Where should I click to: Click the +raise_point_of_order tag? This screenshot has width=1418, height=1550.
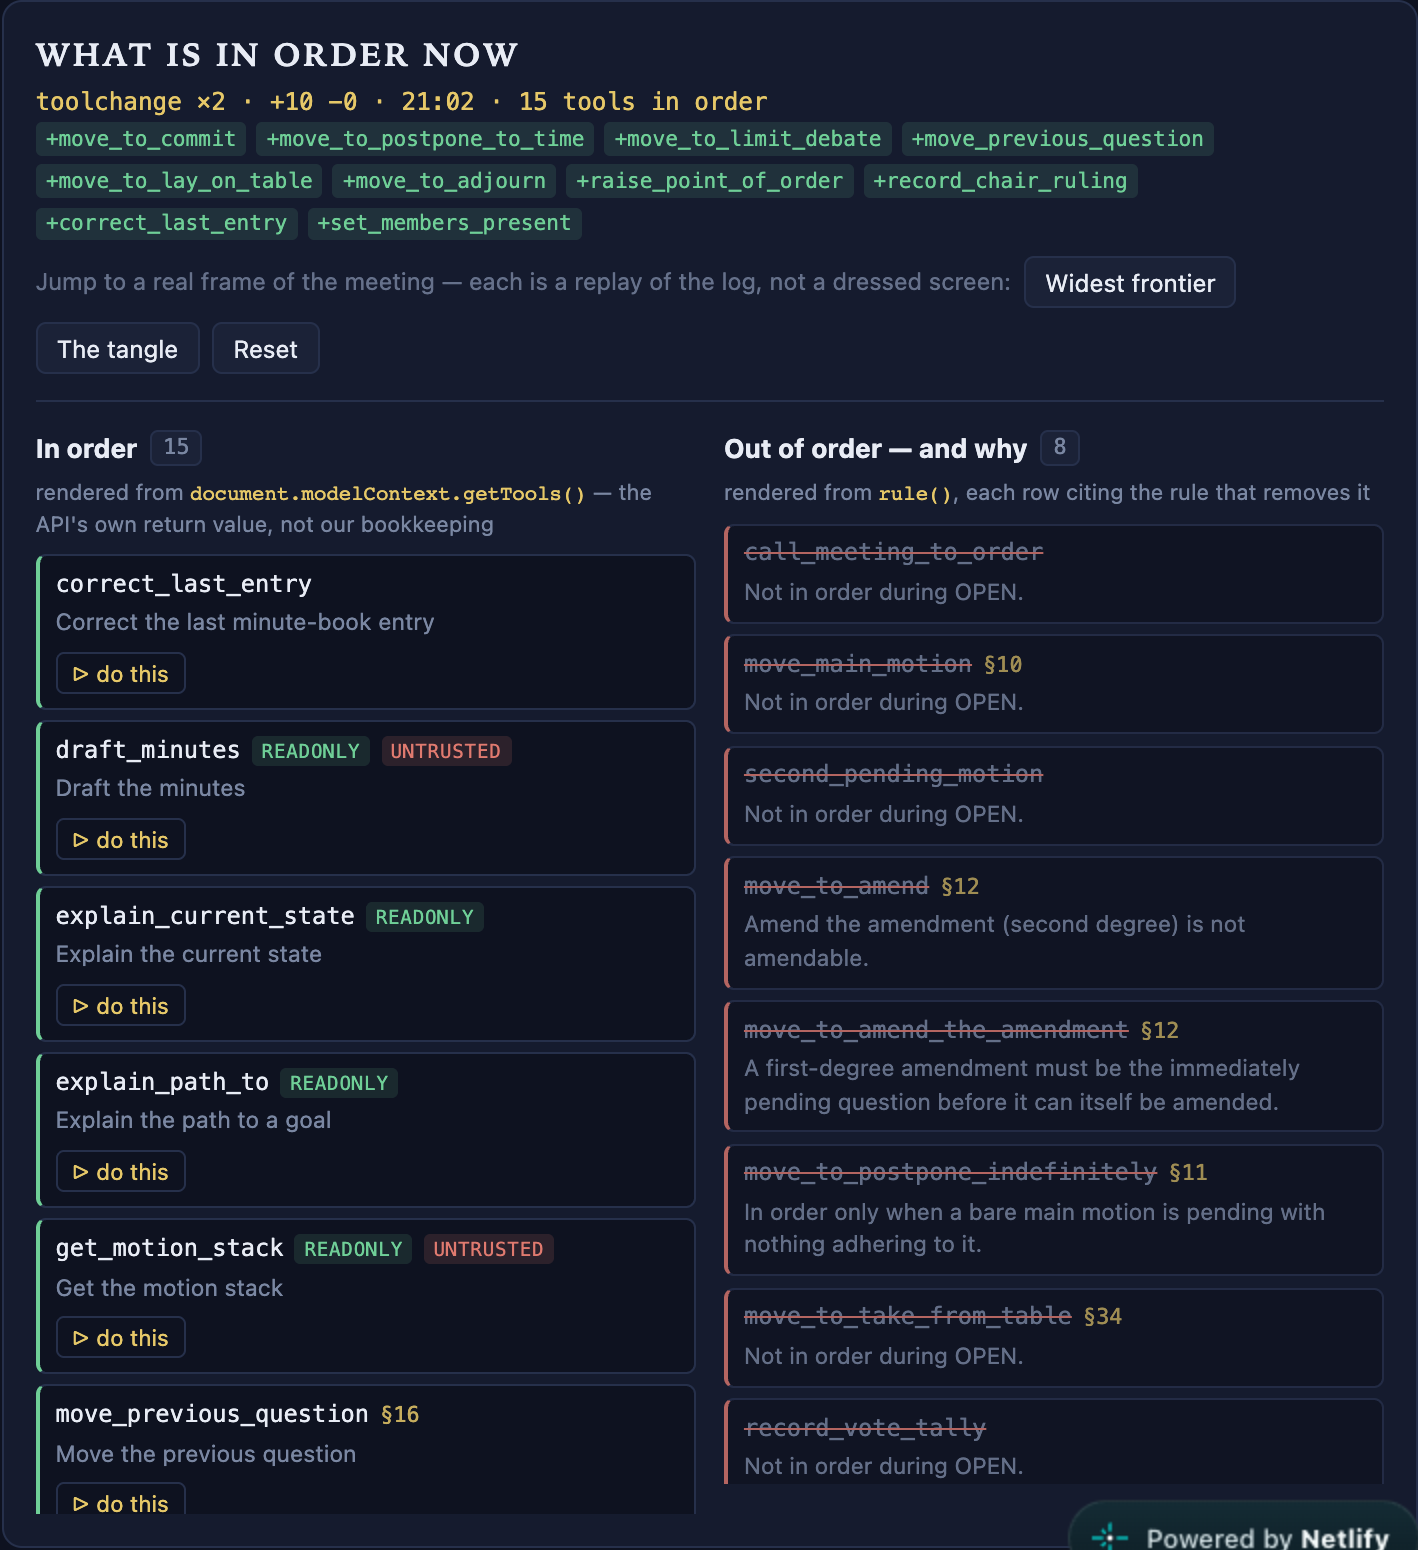[710, 181]
